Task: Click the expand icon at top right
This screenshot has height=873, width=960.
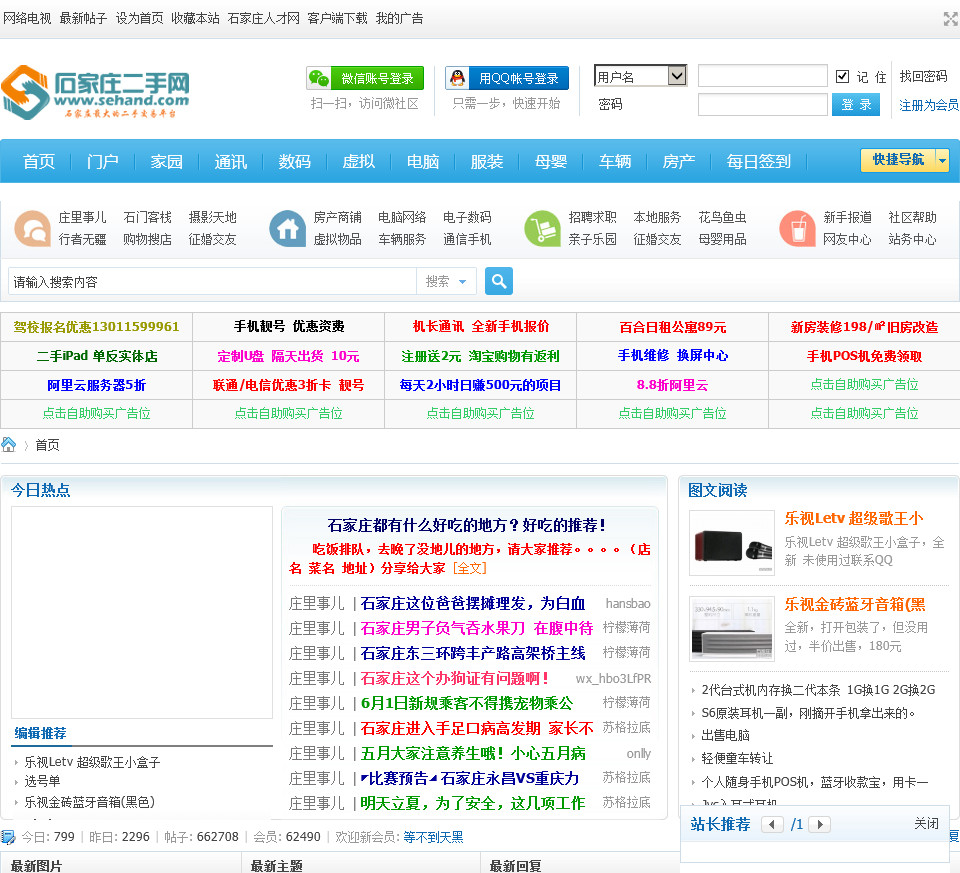Action: (950, 19)
